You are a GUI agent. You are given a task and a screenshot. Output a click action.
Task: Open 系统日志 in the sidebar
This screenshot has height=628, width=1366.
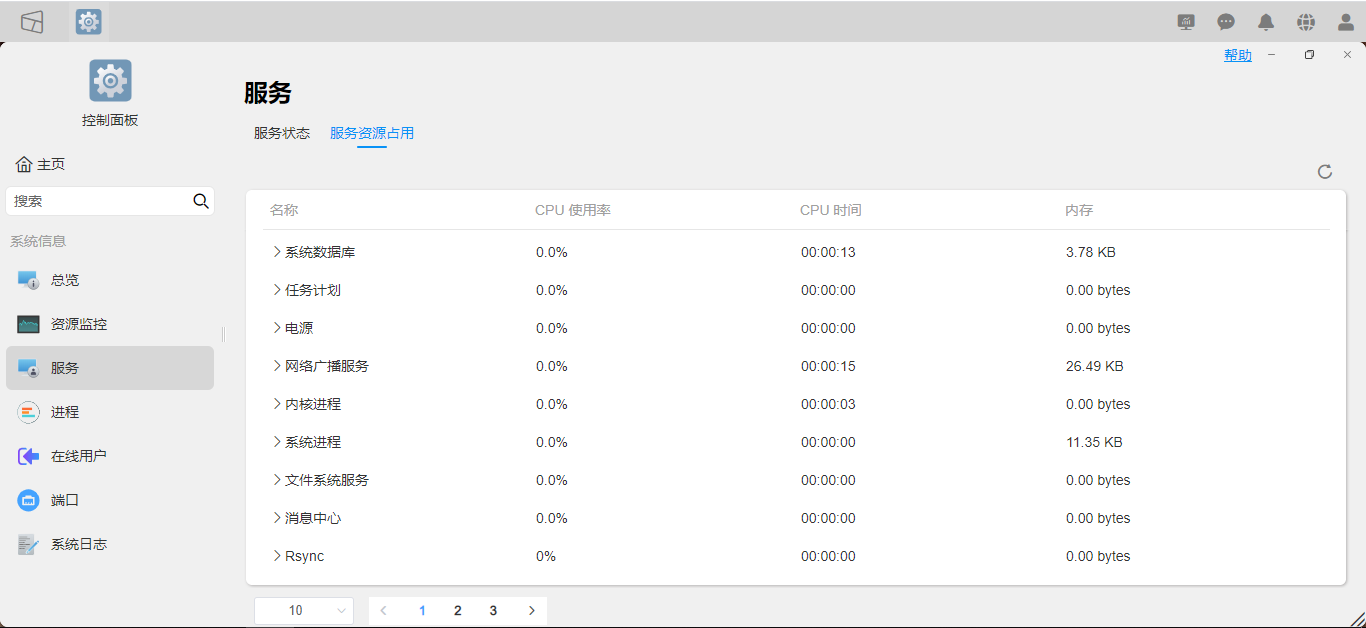(x=110, y=544)
